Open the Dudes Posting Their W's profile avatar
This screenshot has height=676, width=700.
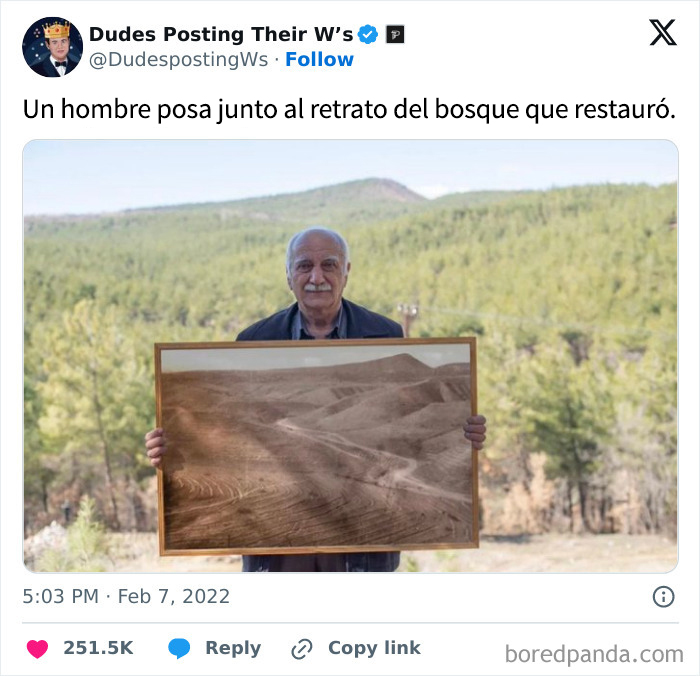pyautogui.click(x=52, y=47)
